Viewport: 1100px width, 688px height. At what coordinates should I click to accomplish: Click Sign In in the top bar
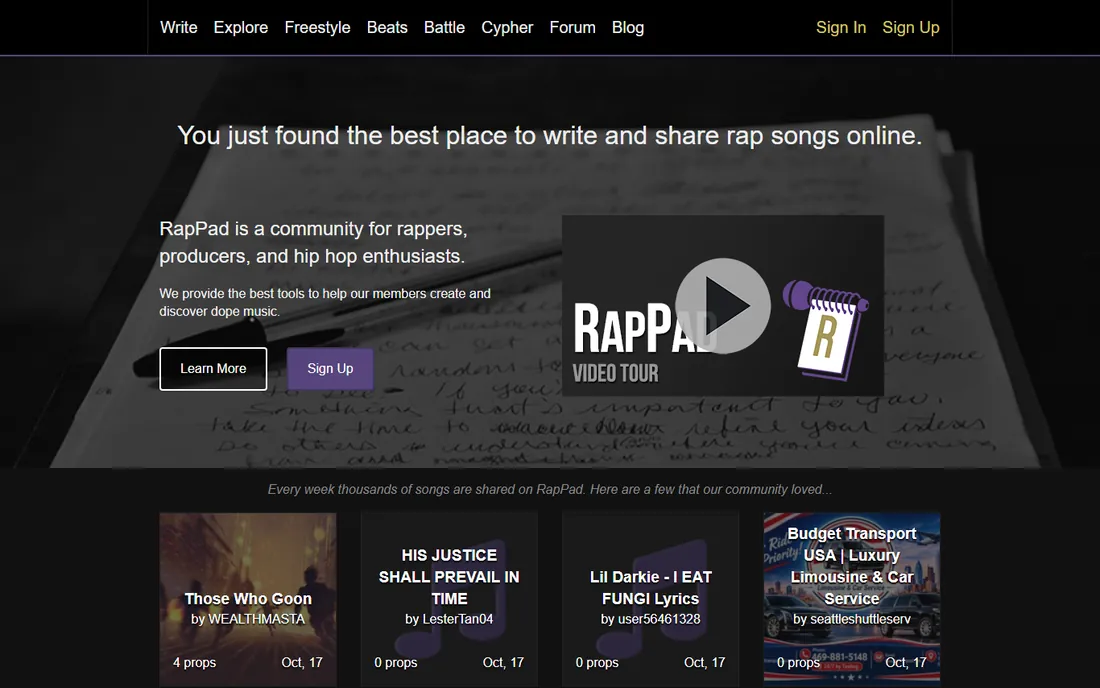click(x=841, y=27)
